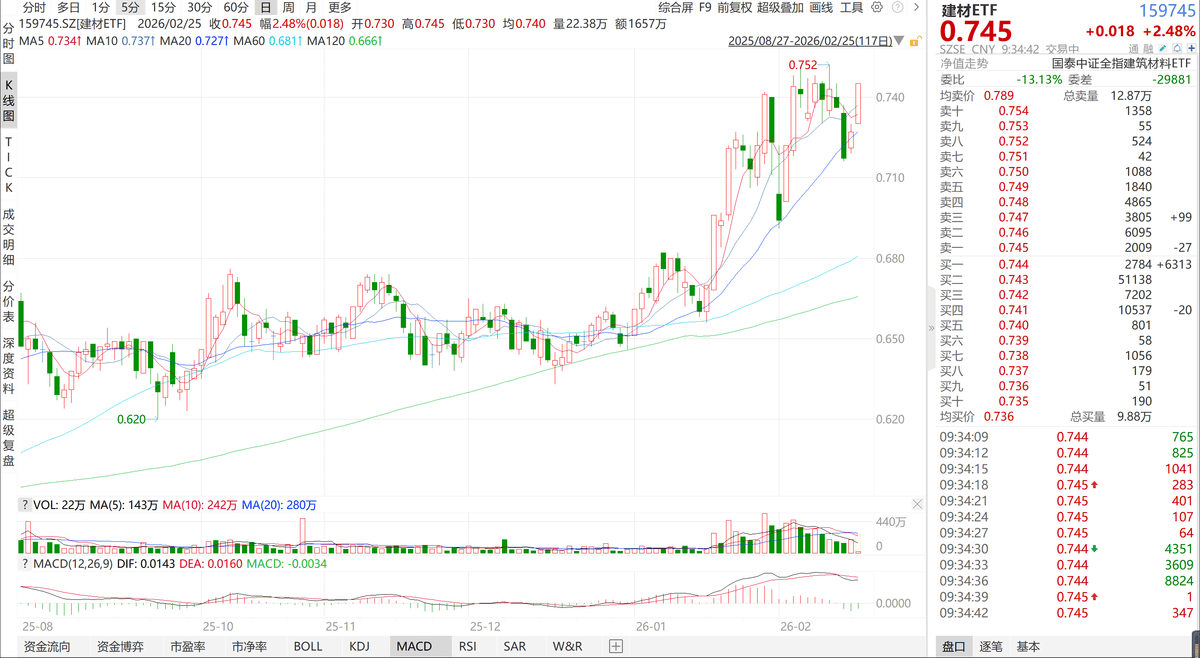Viewport: 1200px width, 658px height.
Task: Click the 09:34:36 trade of 8824
Action: point(1066,581)
